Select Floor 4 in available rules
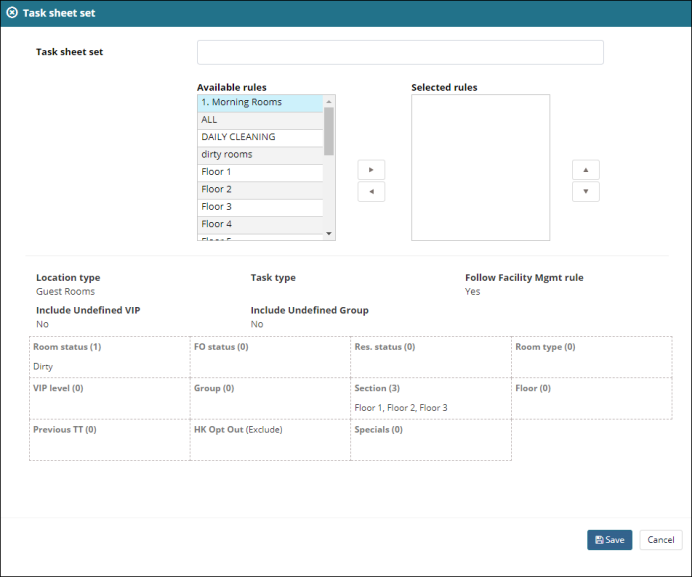Viewport: 692px width, 577px height. [260, 224]
